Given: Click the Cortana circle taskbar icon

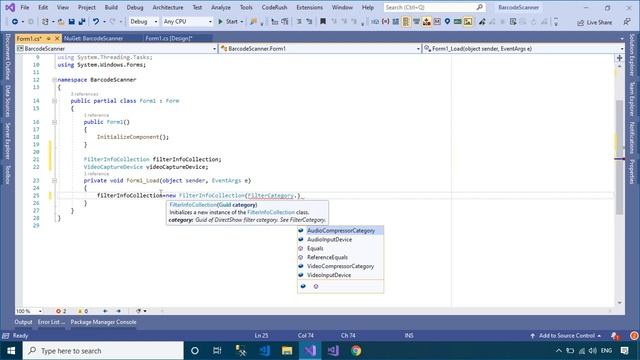Looking at the screenshot, I should coord(195,351).
